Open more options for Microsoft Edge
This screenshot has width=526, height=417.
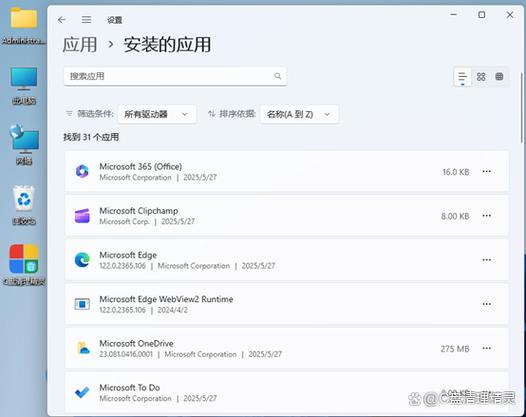487,260
